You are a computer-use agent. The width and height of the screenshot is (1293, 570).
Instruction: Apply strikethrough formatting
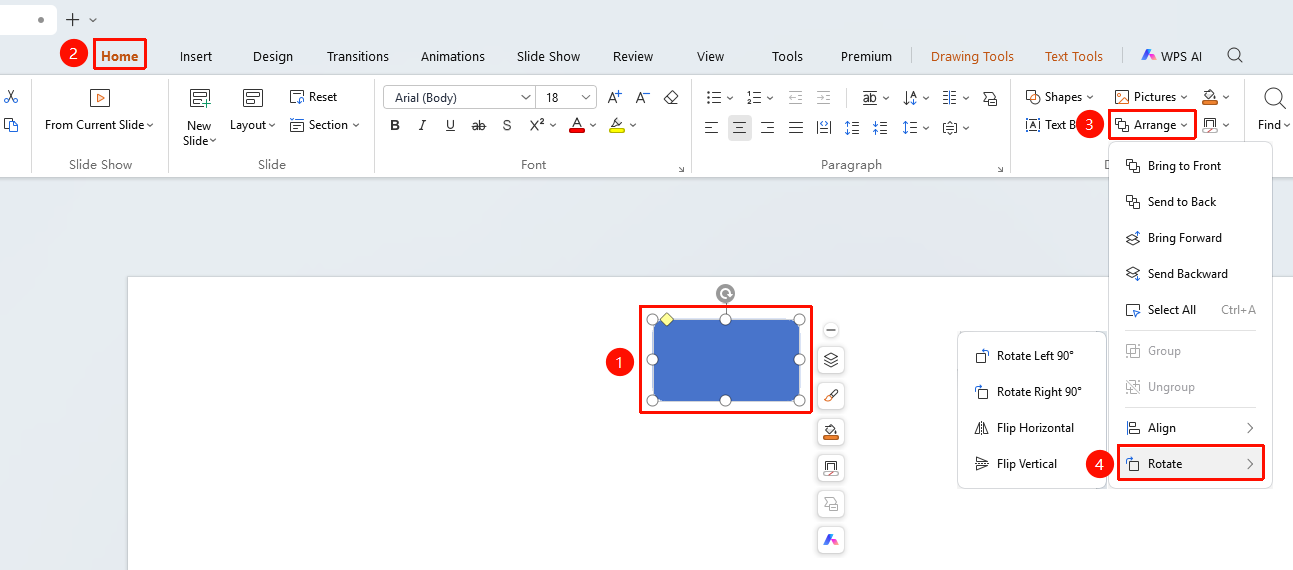point(479,125)
